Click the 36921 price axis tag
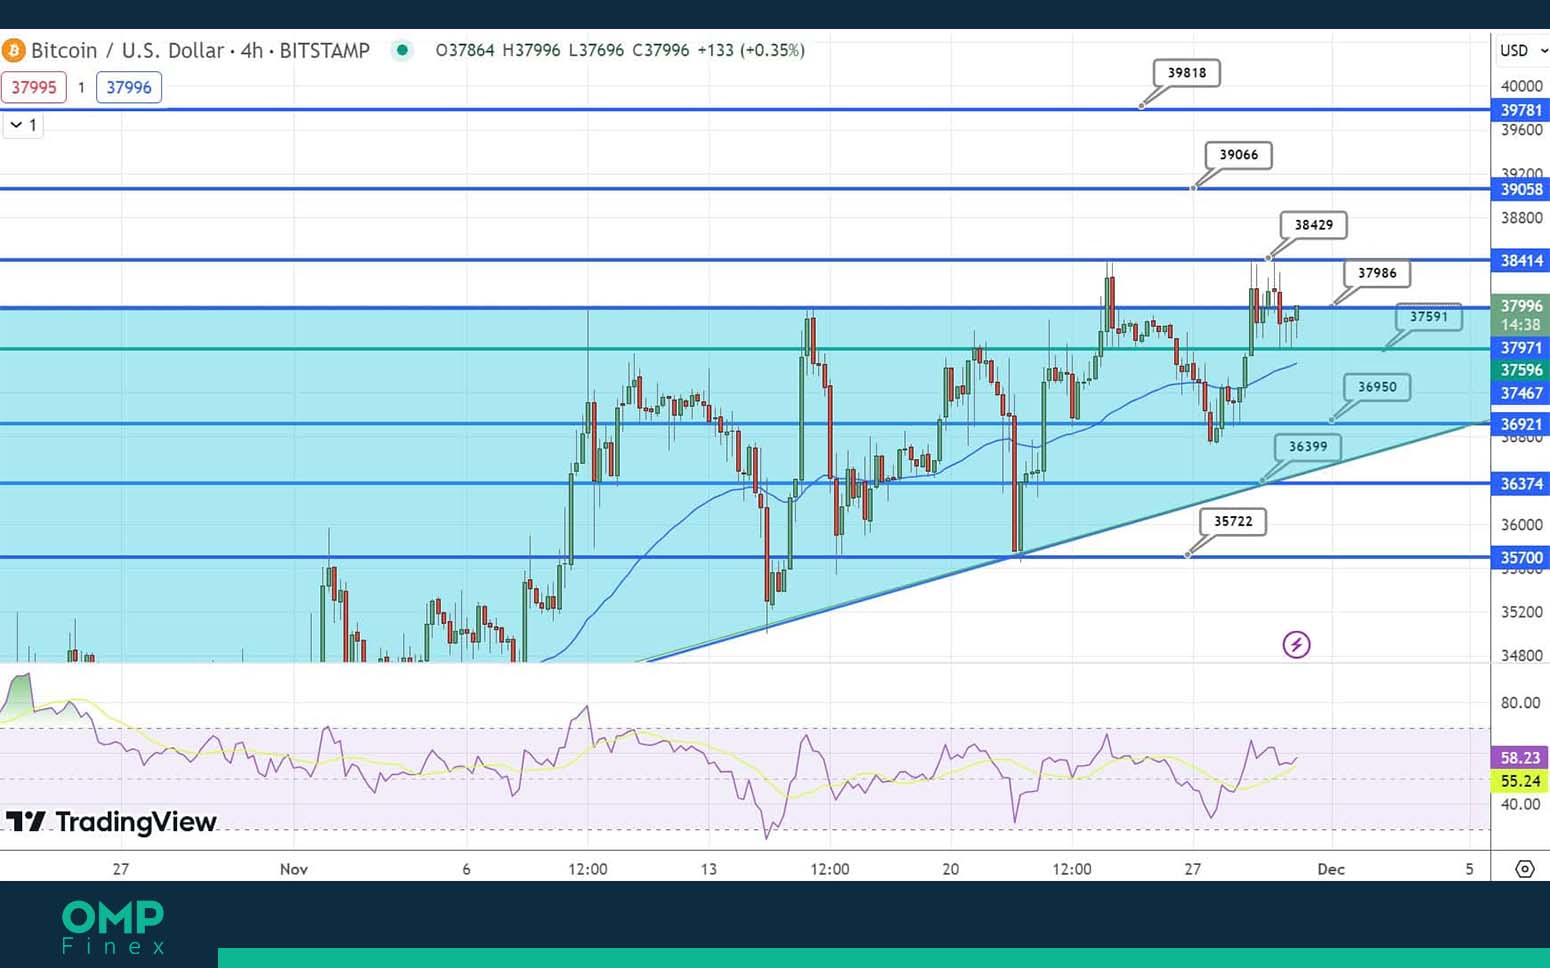Screen dimensions: 1550x968 (x=1520, y=424)
